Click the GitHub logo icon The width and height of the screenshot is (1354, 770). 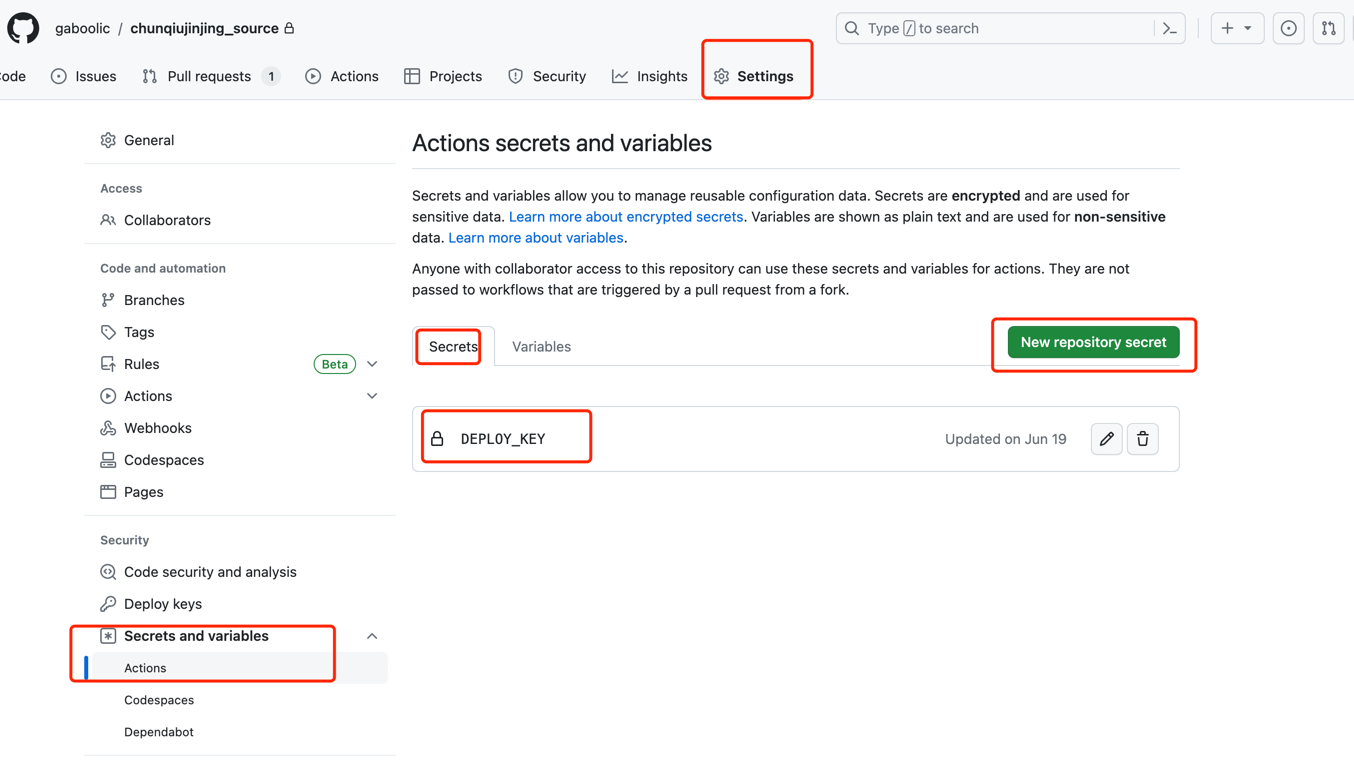coord(23,28)
